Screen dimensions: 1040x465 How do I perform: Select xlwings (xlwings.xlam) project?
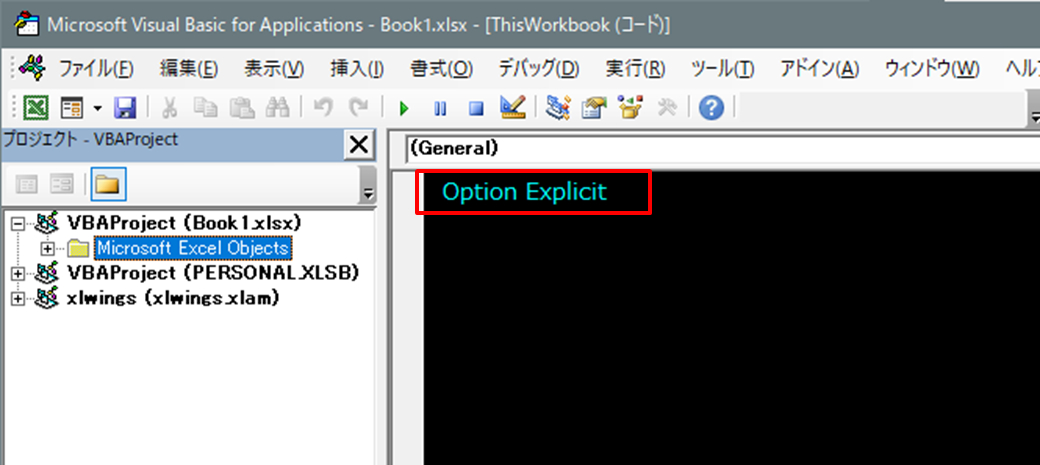[173, 298]
